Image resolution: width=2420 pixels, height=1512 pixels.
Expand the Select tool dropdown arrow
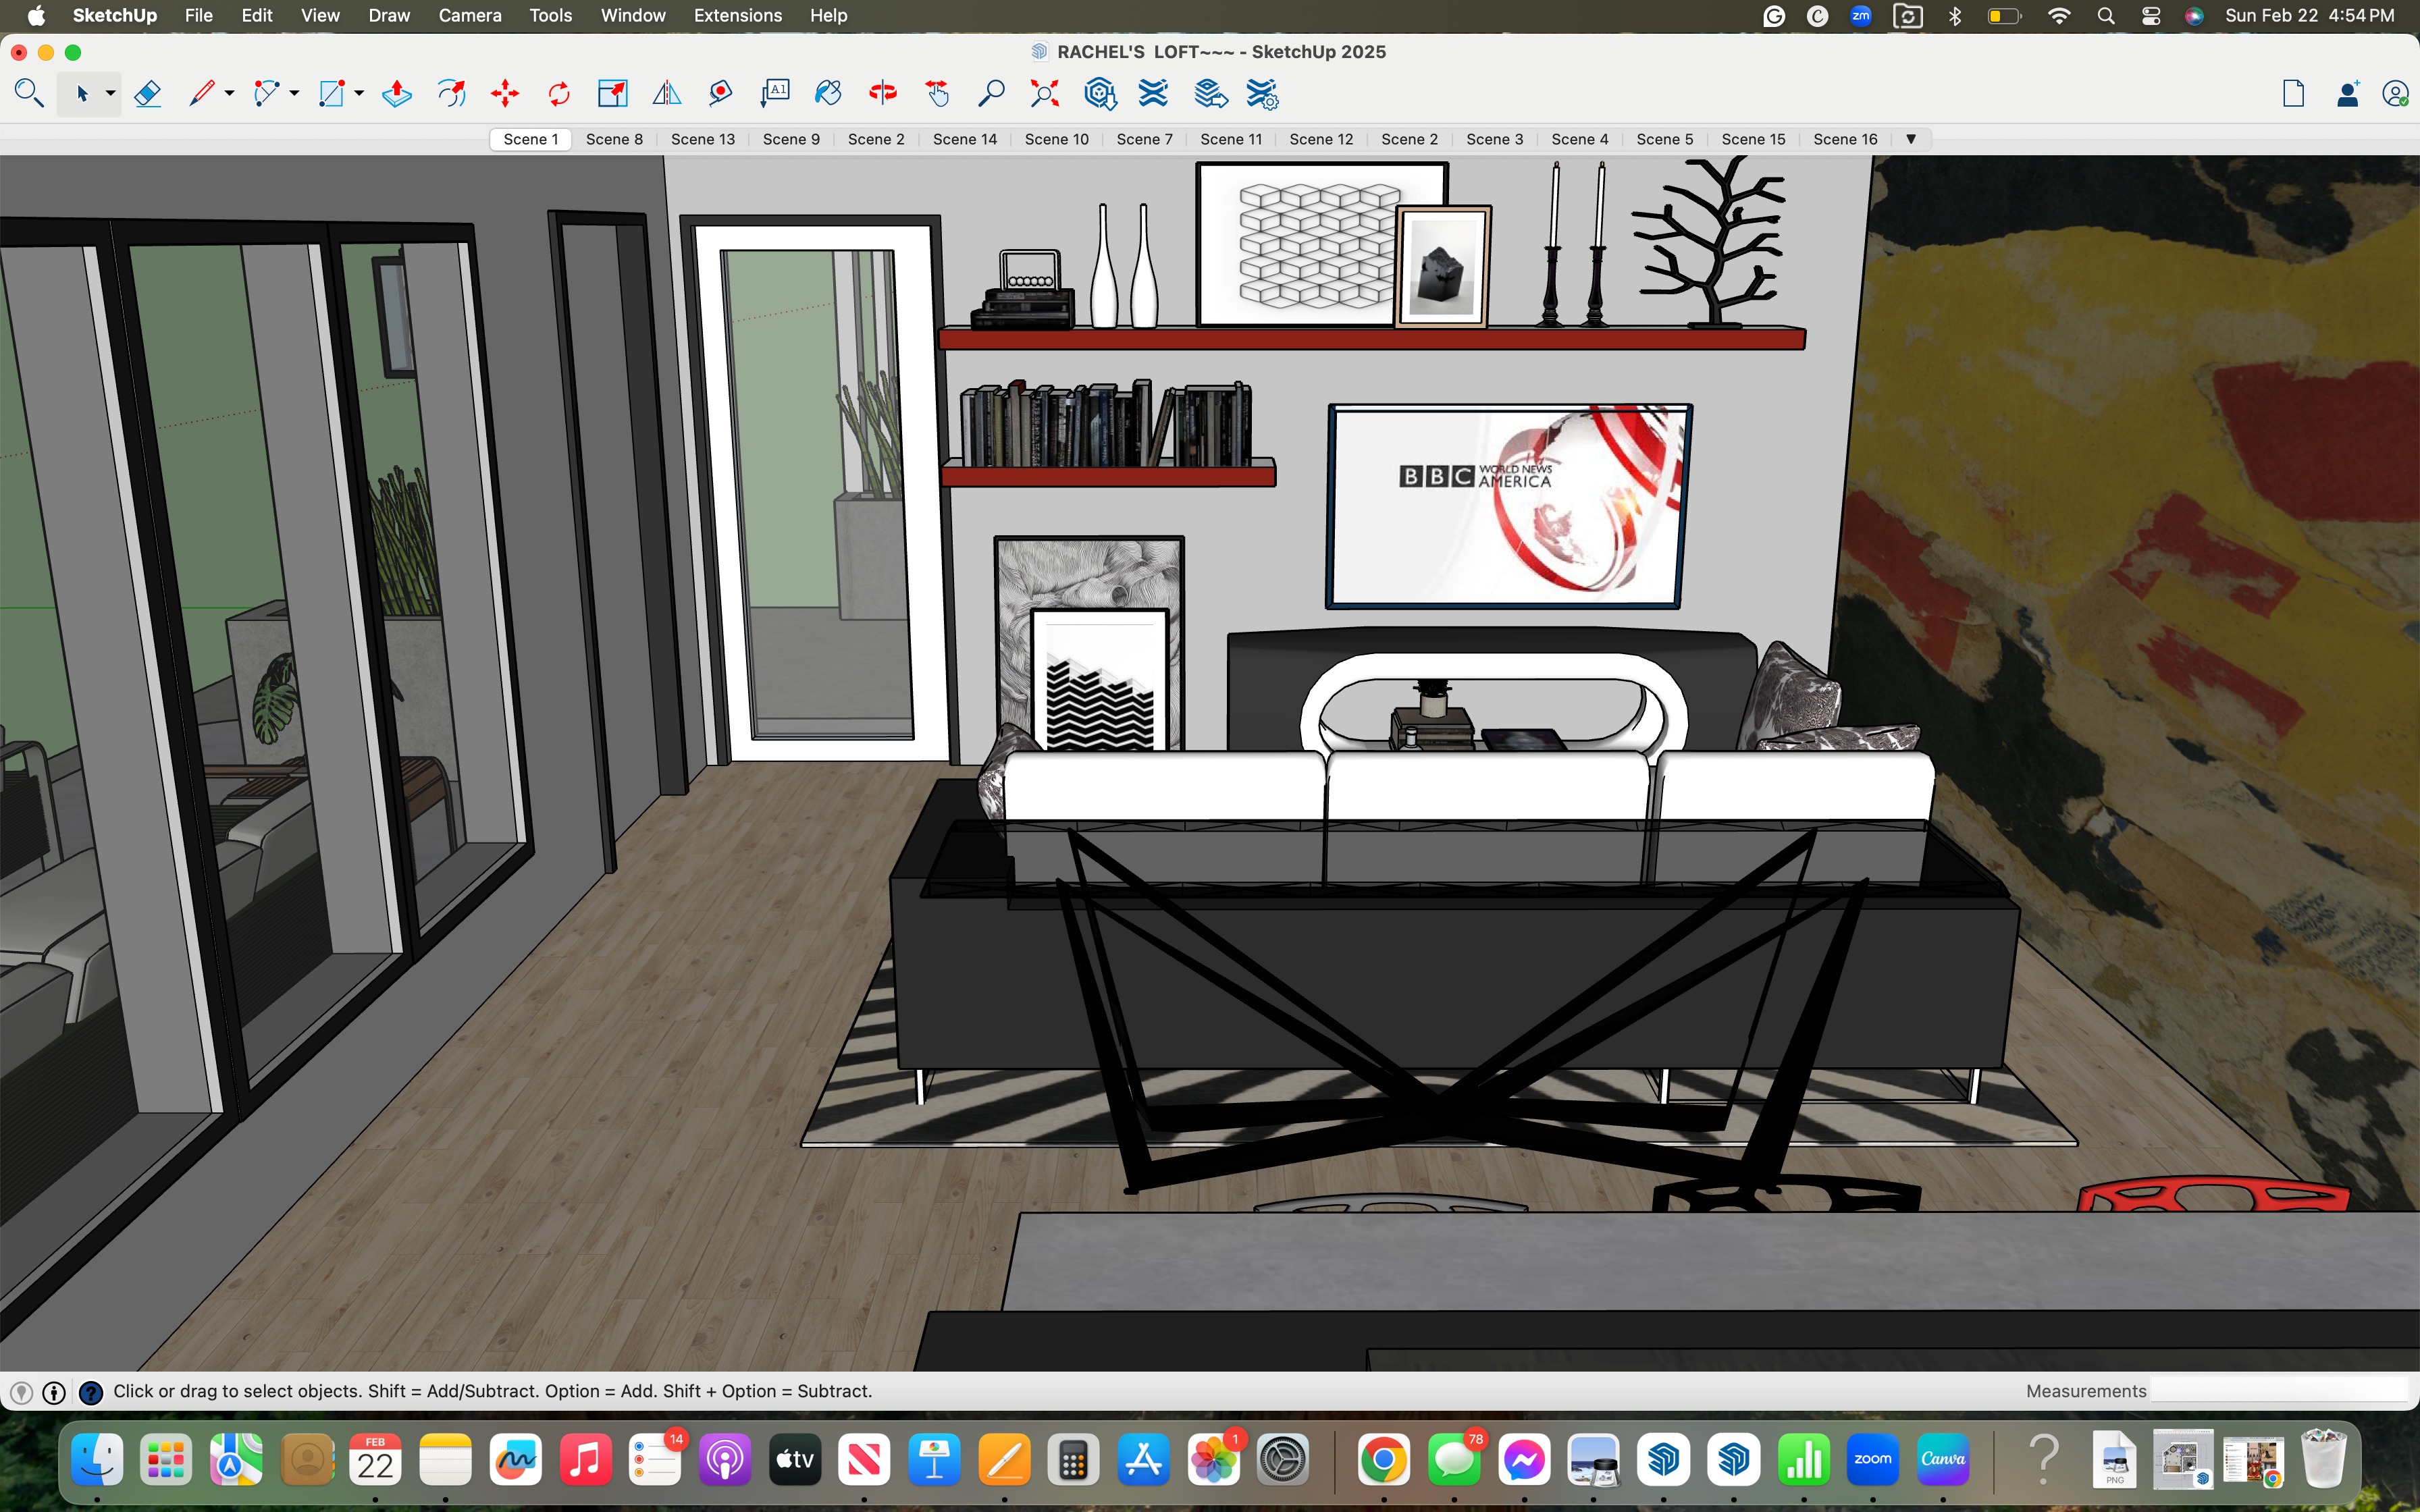coord(110,94)
